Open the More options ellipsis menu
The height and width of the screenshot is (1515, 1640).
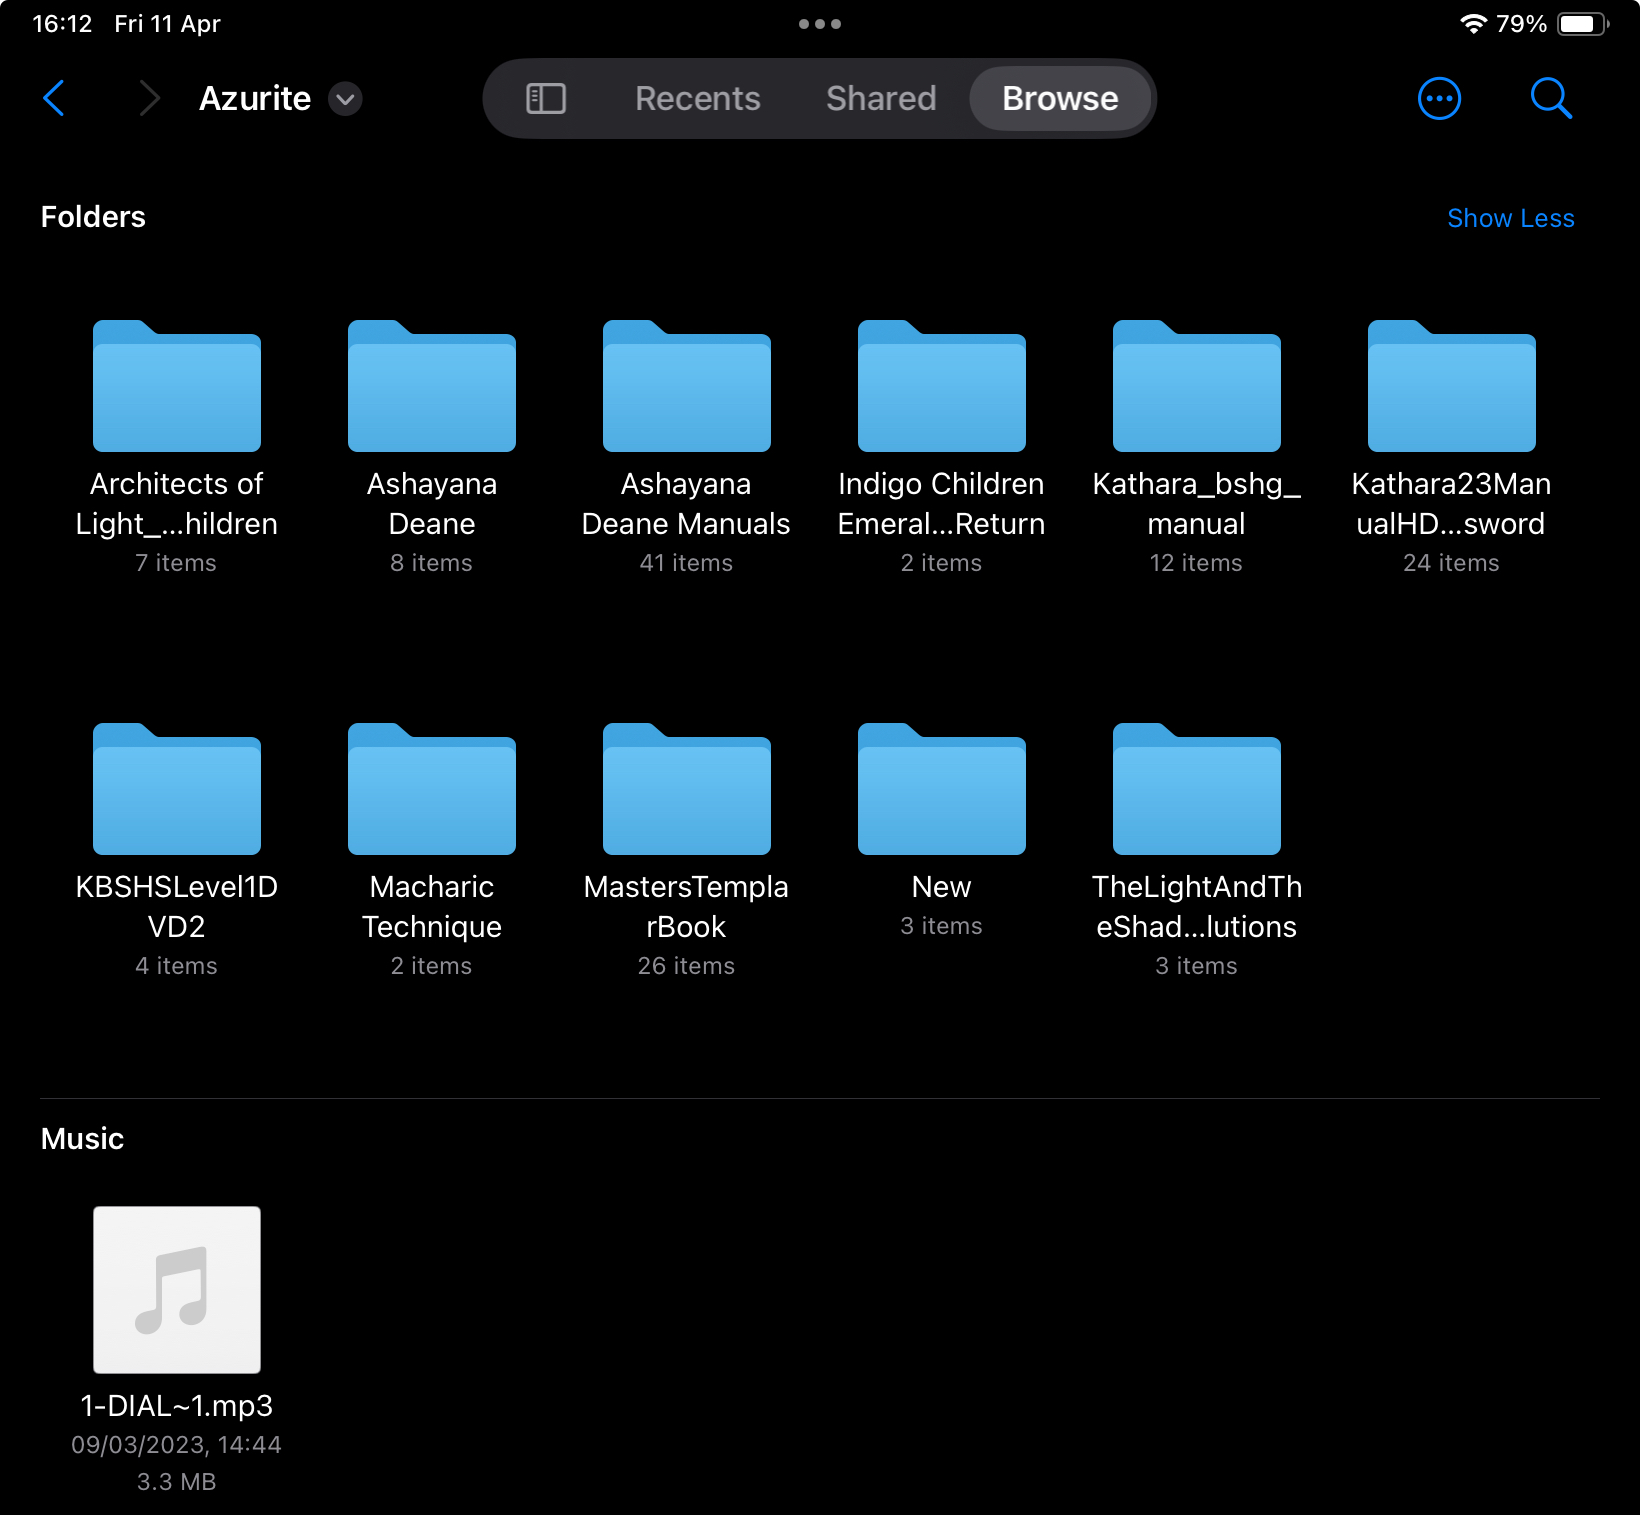coord(1440,98)
